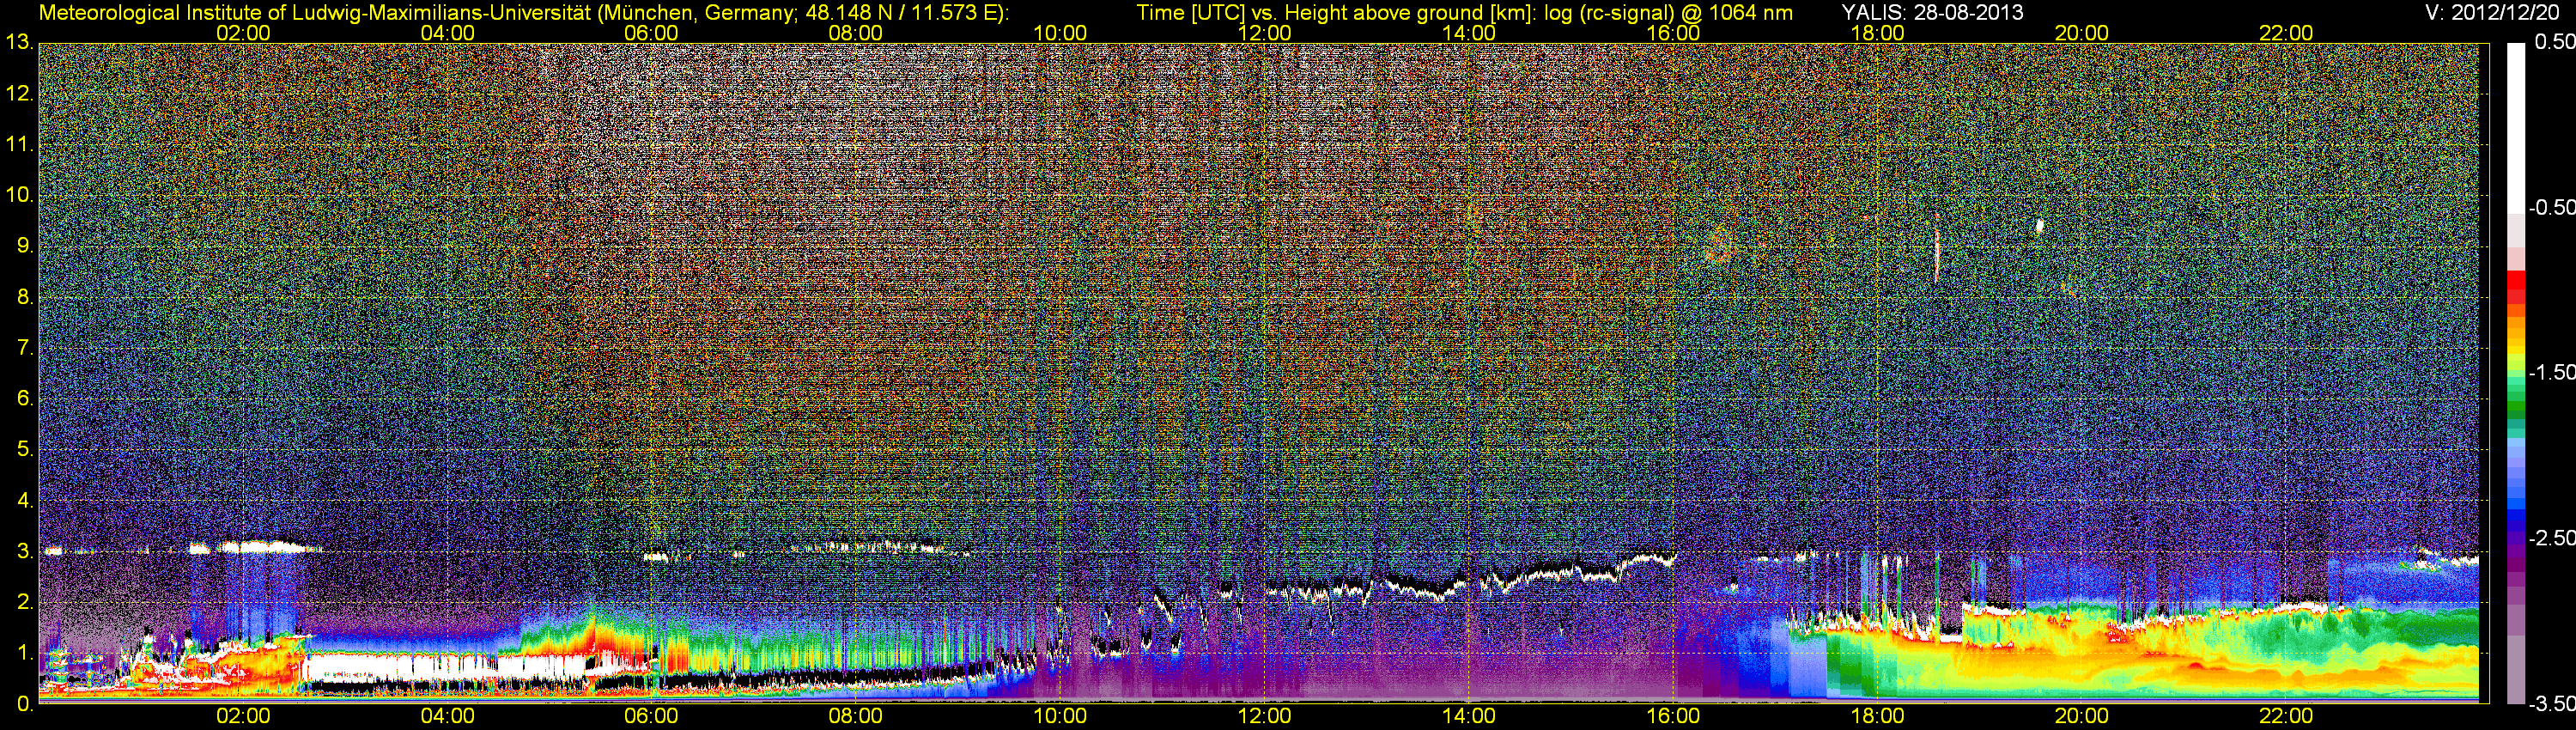Click the 16:00 label on the bottom time axis
Screen dimensions: 2576x730
pyautogui.click(x=1673, y=716)
